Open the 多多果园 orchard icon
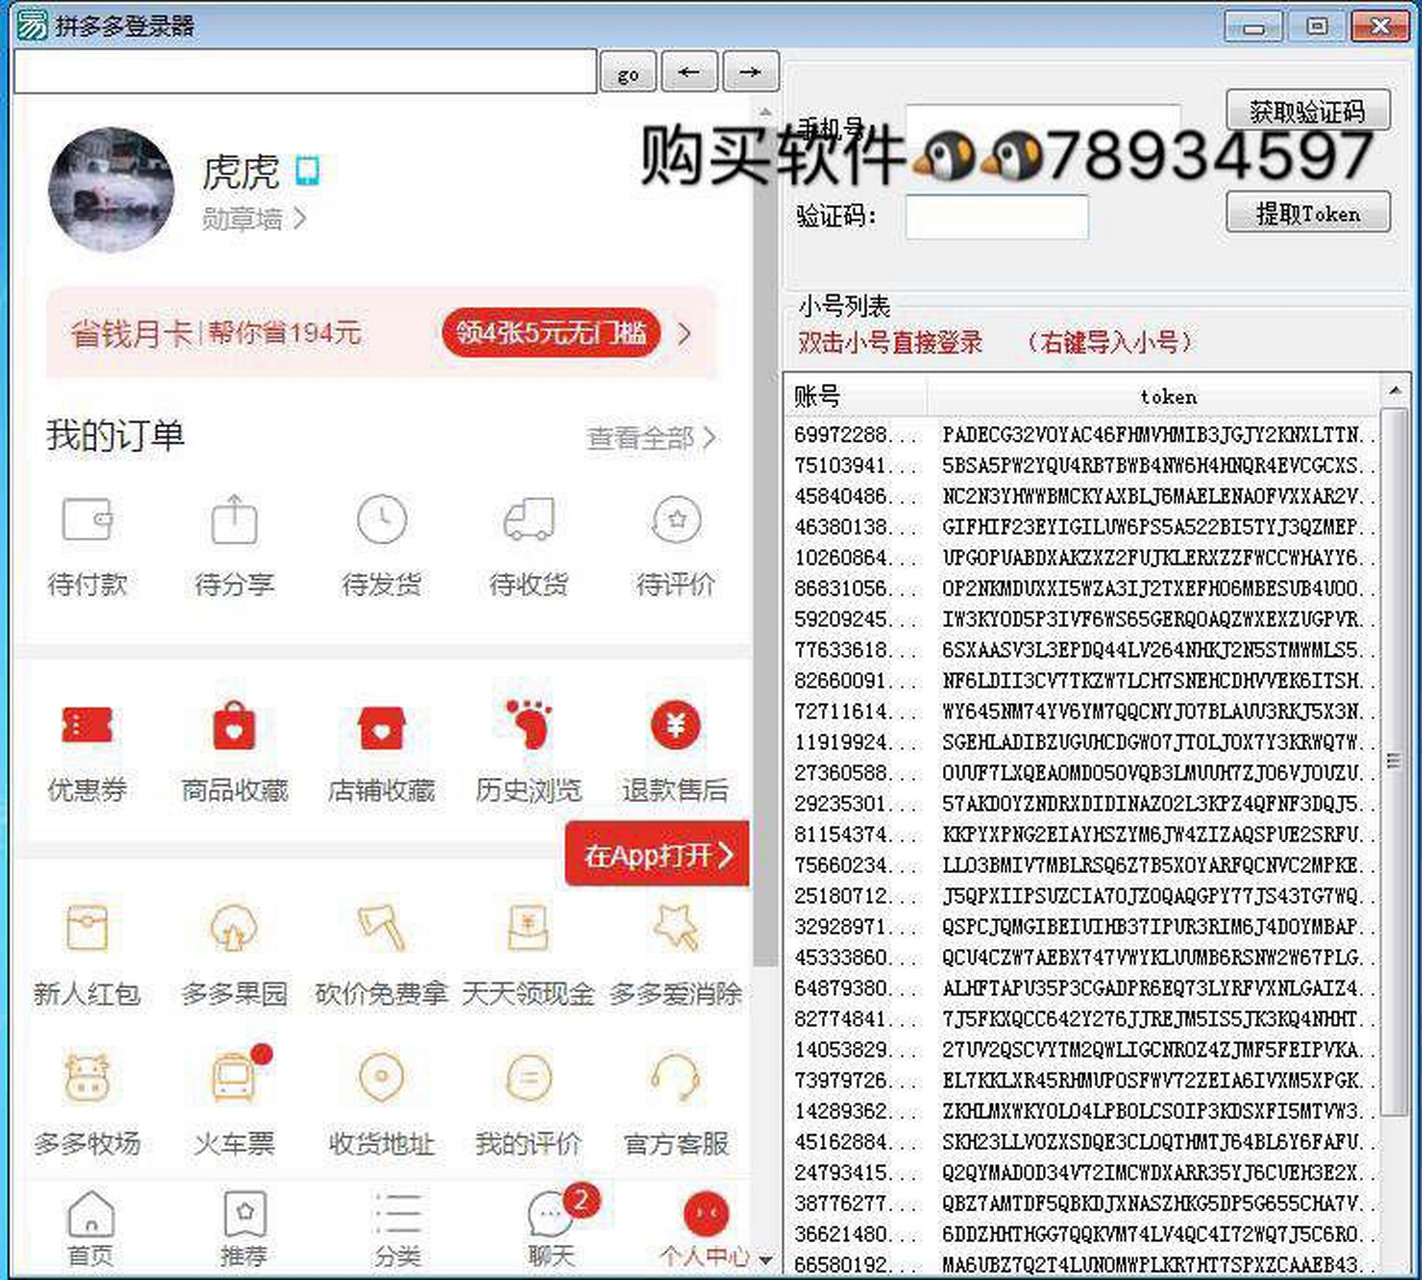 (x=234, y=929)
